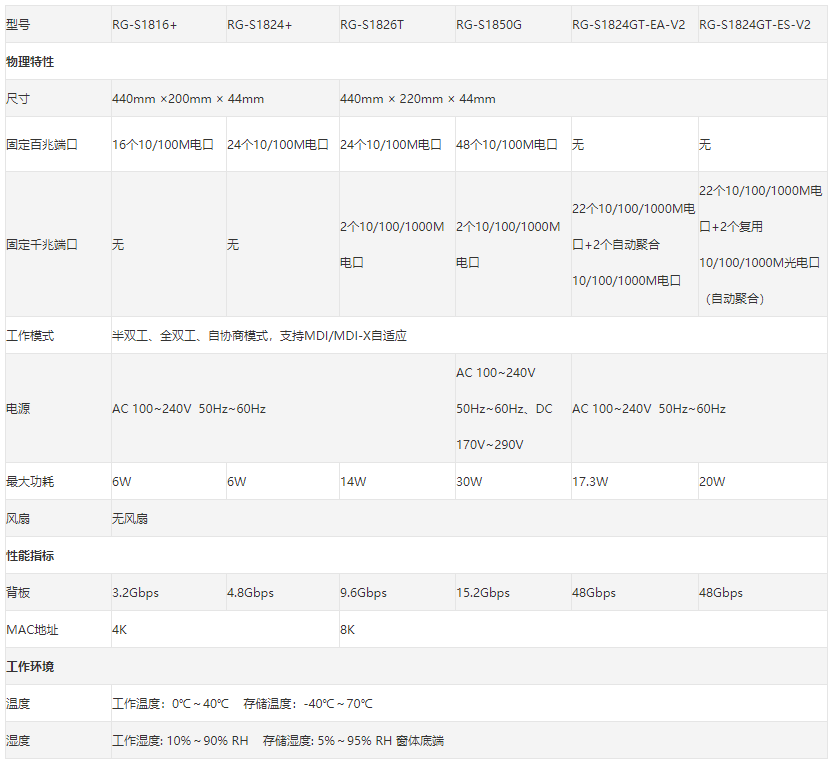The width and height of the screenshot is (833, 762).
Task: Click the 30W power value
Action: (470, 481)
